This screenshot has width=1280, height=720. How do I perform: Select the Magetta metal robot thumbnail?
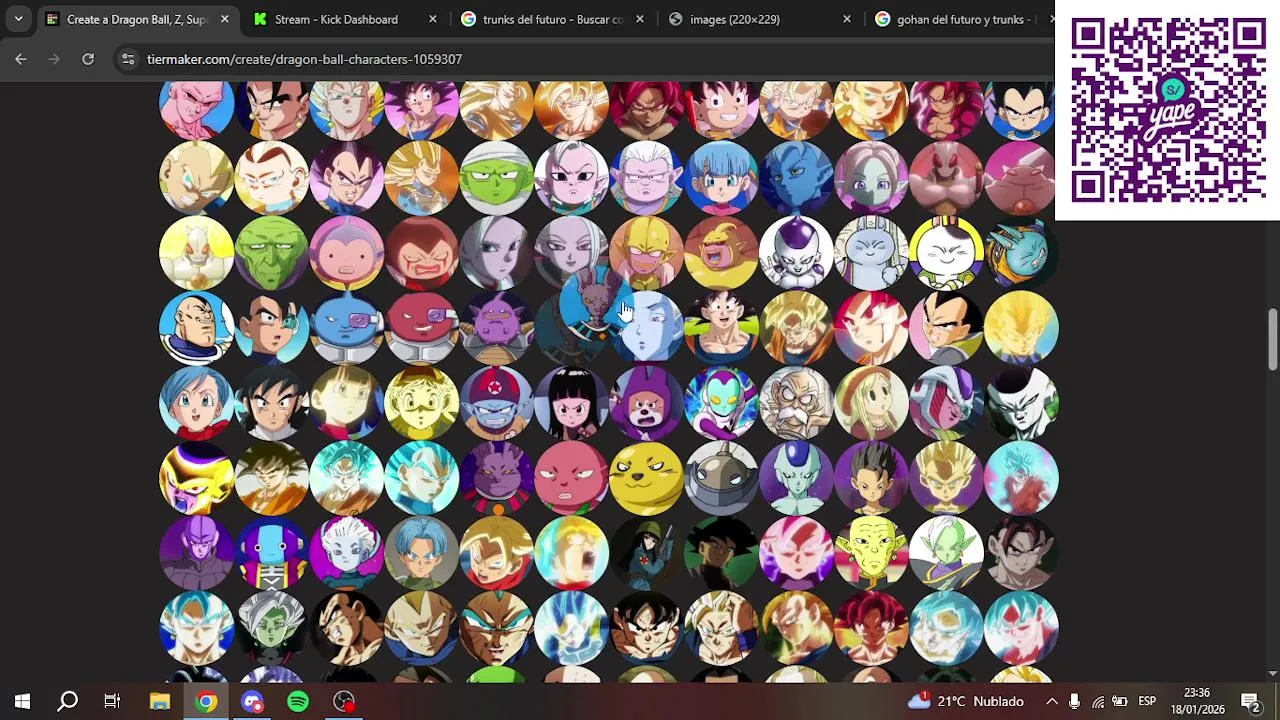pyautogui.click(x=722, y=478)
